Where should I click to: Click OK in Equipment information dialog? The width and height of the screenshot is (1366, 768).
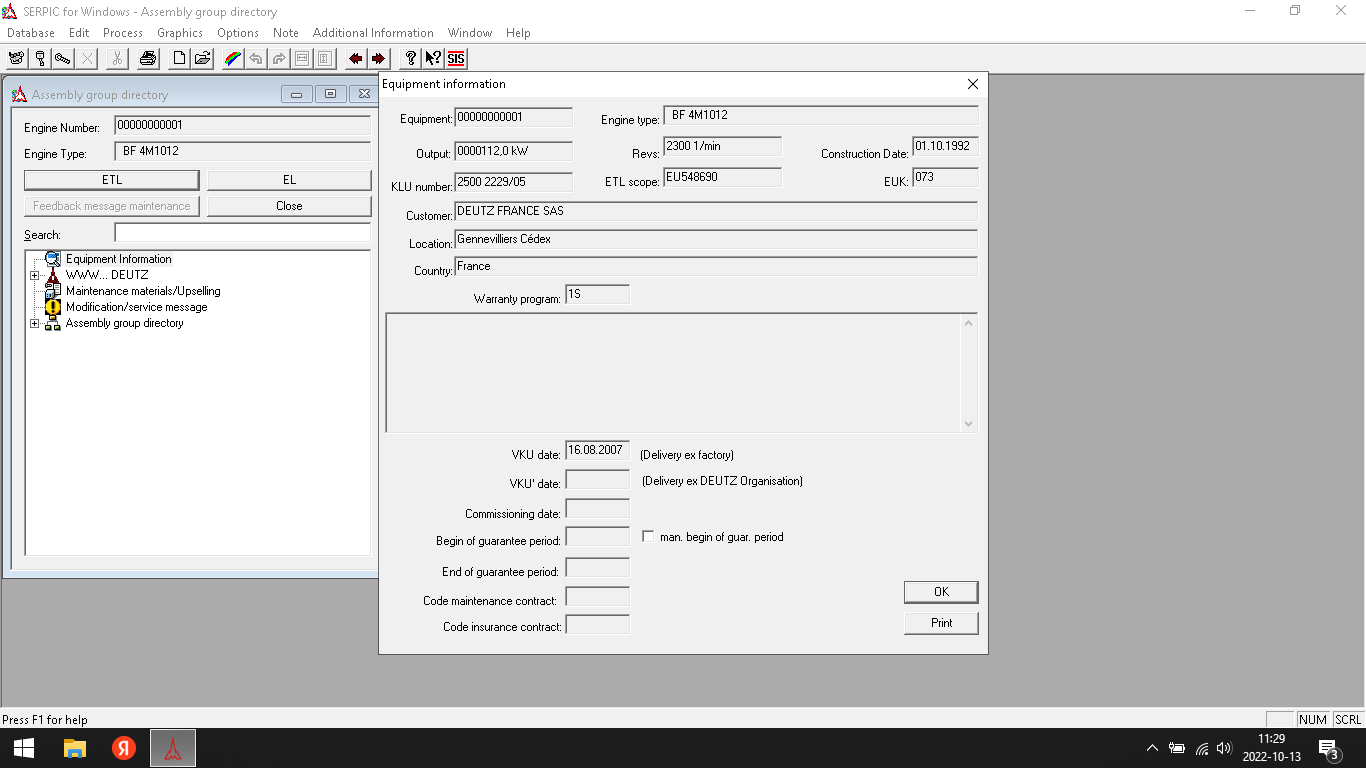coord(940,592)
